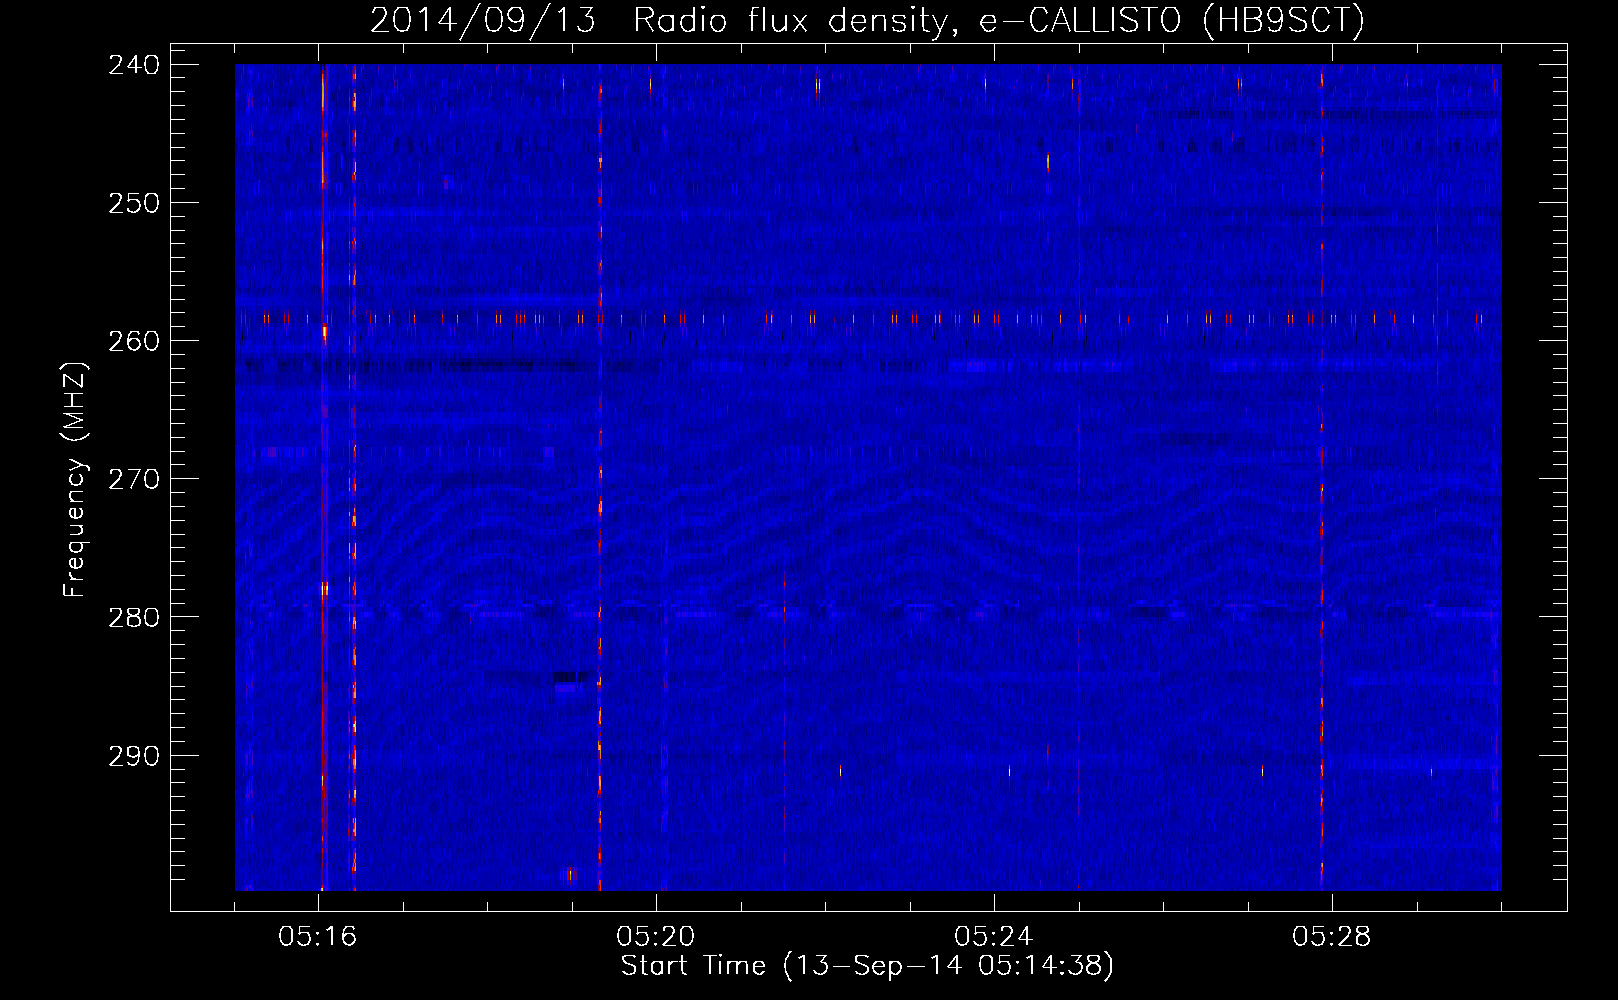Click the 05:16 time tick label
The width and height of the screenshot is (1618, 1000).
[x=318, y=937]
